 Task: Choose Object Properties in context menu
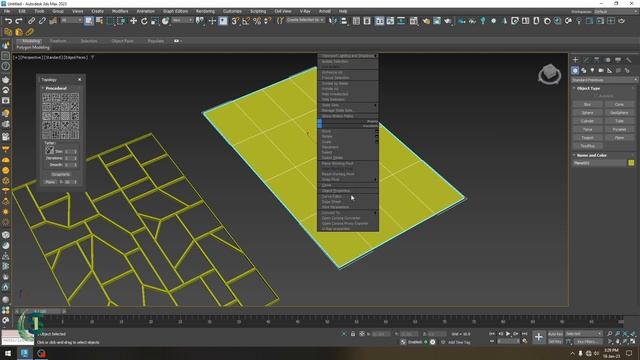tap(348, 191)
